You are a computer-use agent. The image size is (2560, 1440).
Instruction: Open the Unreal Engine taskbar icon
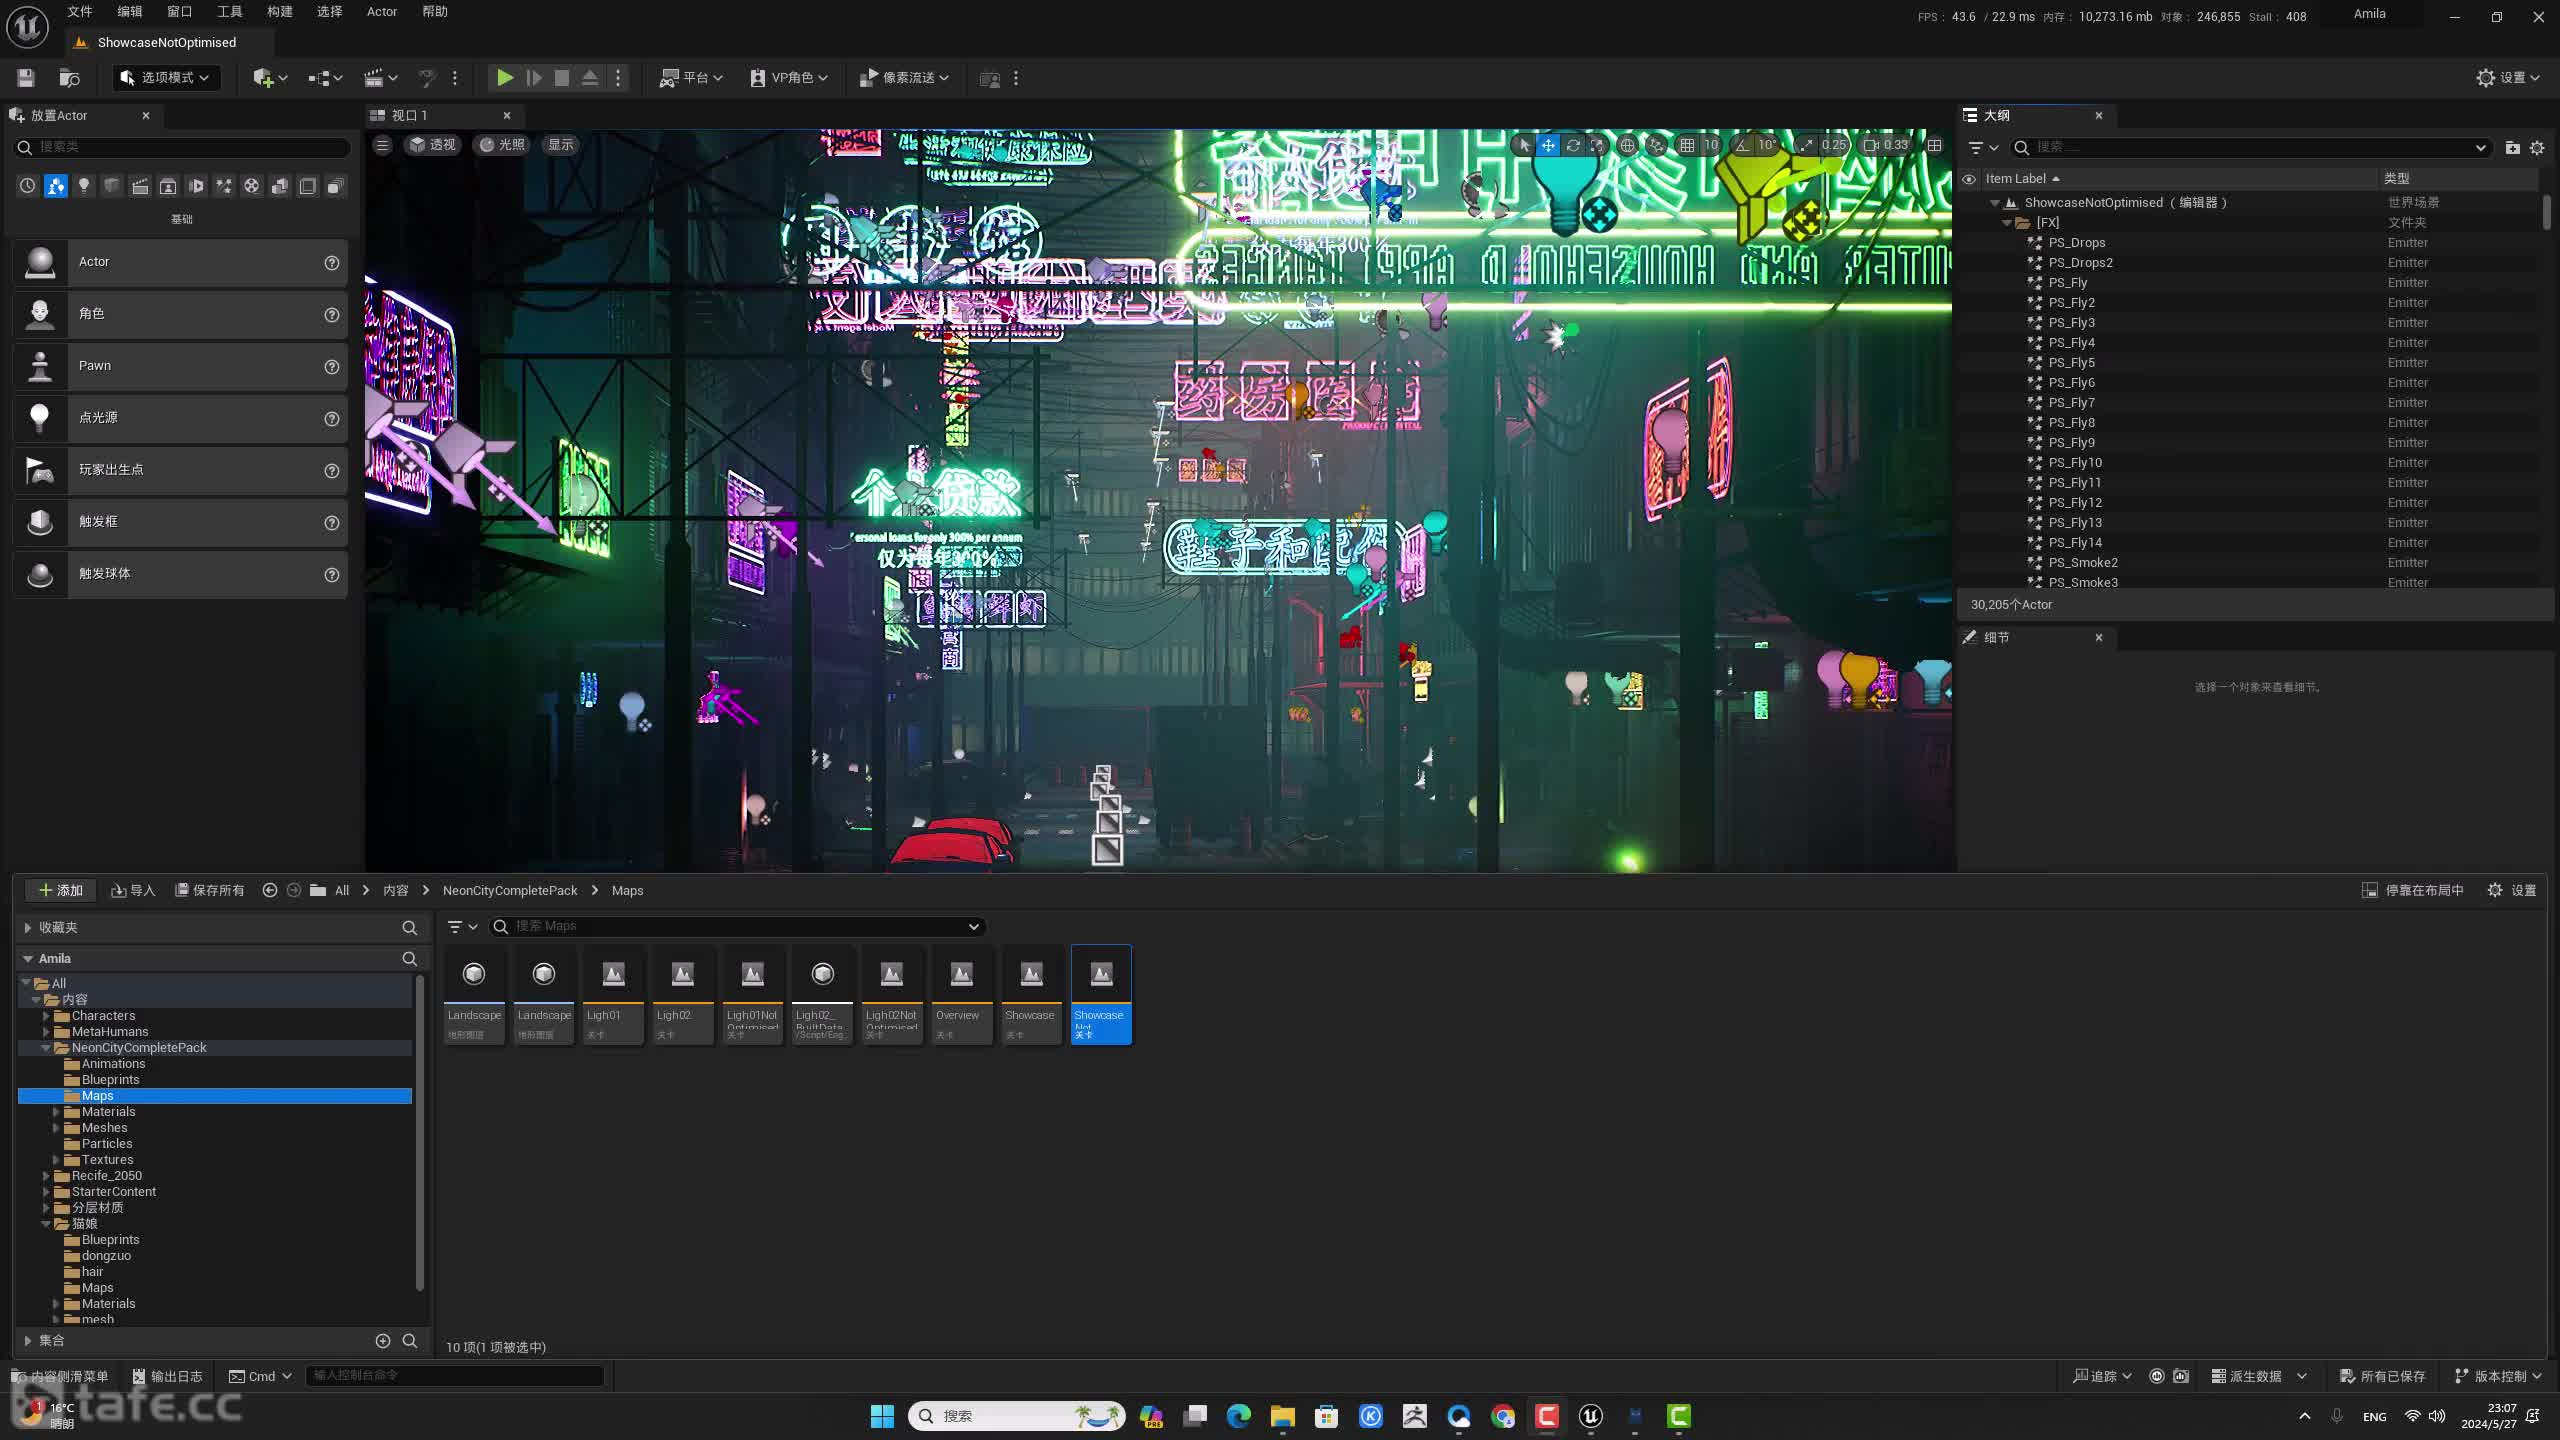(1591, 1416)
